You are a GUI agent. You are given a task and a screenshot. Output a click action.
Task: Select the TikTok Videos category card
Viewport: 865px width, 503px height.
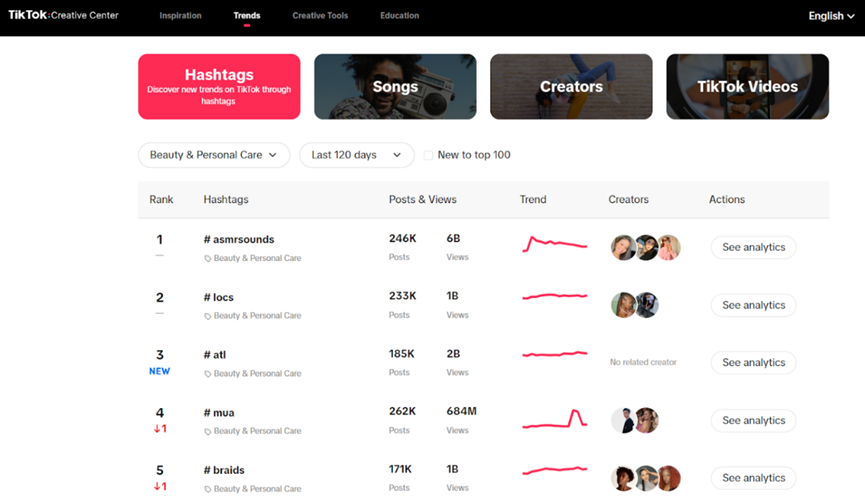[747, 87]
